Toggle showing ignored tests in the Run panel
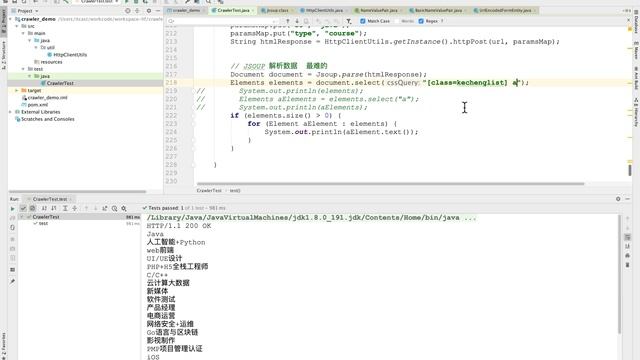This screenshot has width=640, height=360. click(x=32, y=209)
